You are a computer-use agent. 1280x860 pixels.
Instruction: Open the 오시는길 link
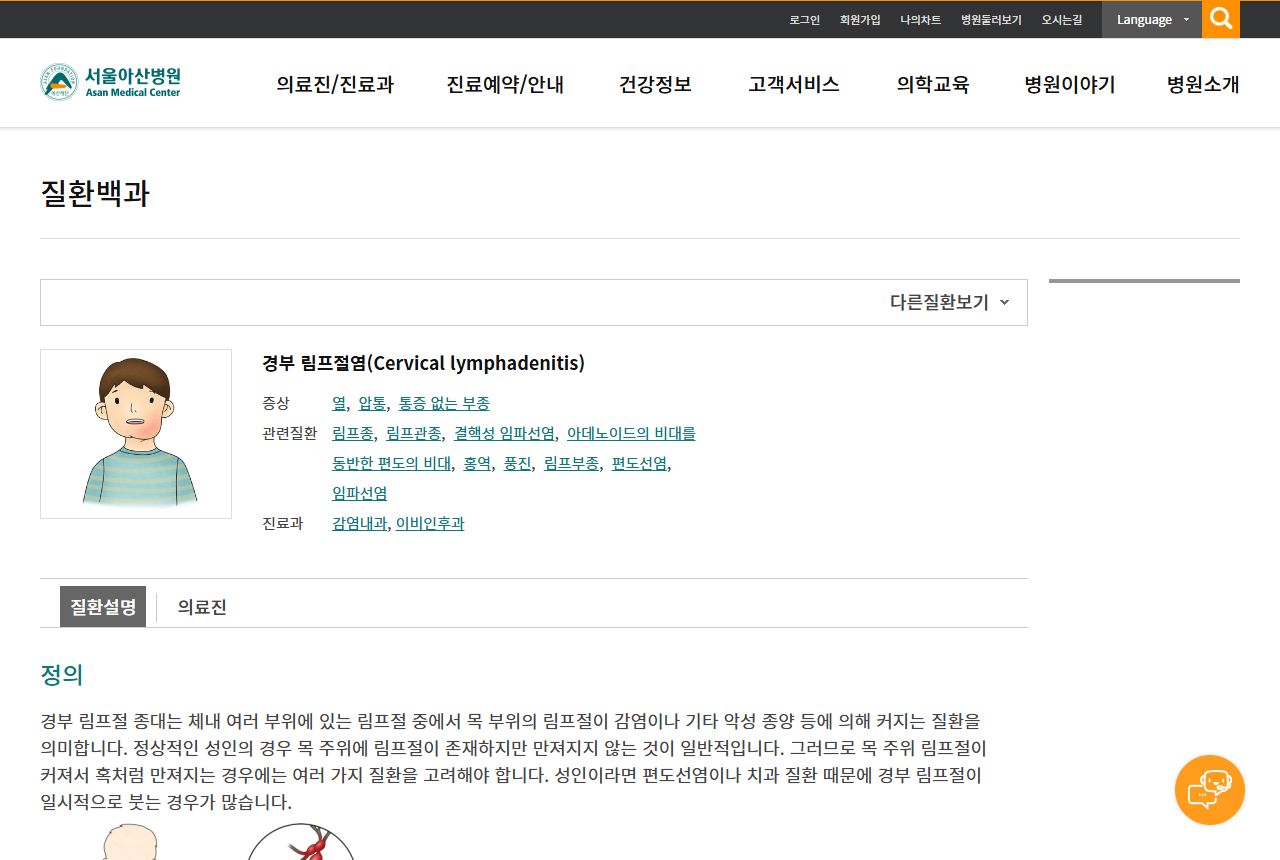pyautogui.click(x=1062, y=20)
